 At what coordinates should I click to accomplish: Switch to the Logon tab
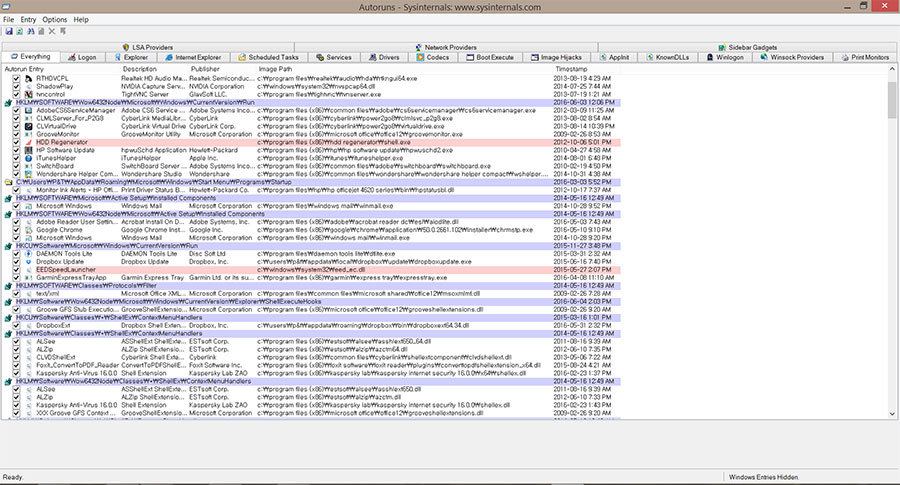82,57
